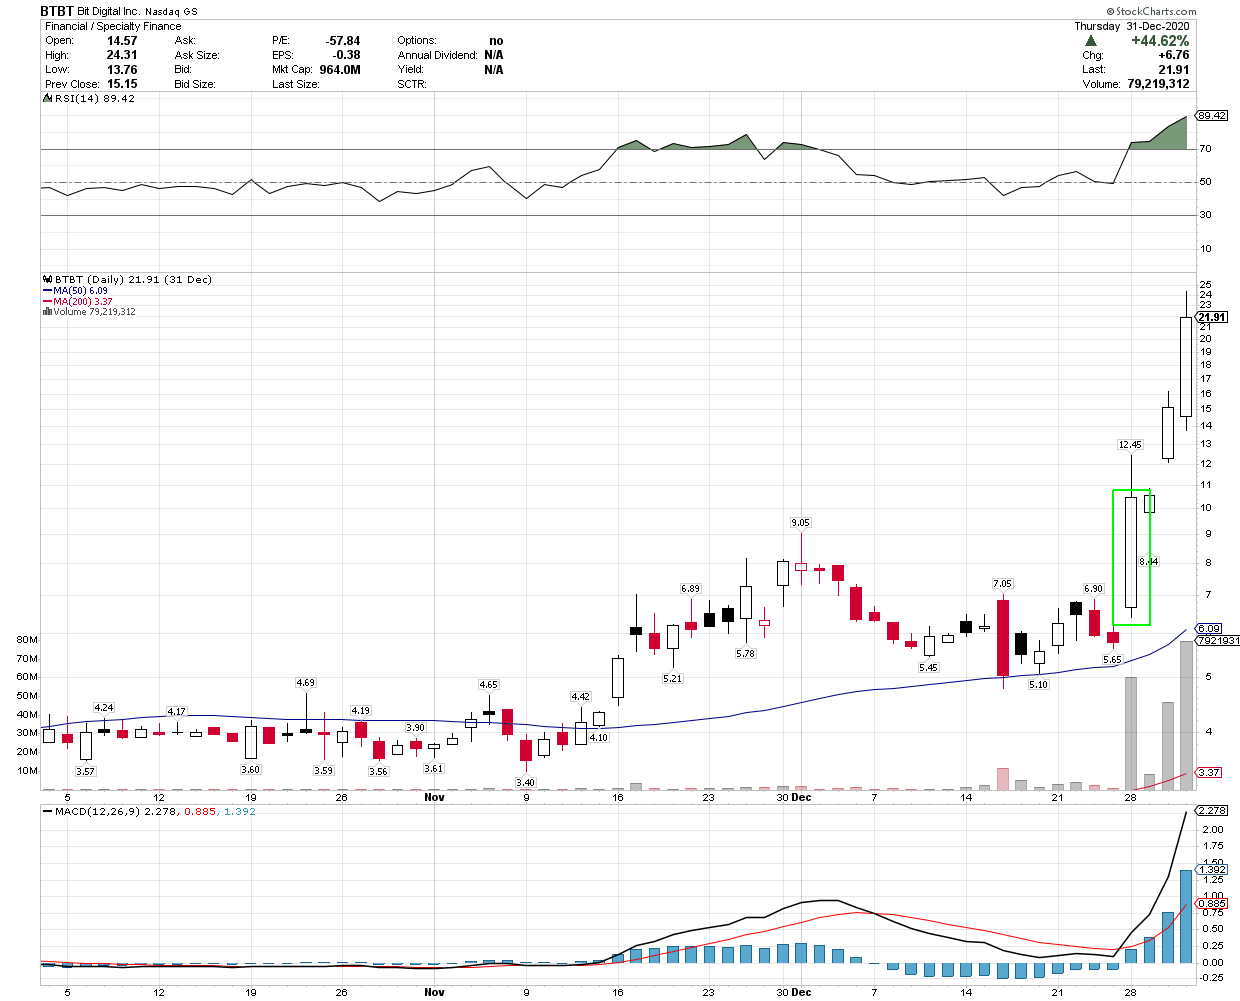This screenshot has height=1001, width=1240.
Task: Click the green up-arrow change indicator
Action: [x=1090, y=41]
